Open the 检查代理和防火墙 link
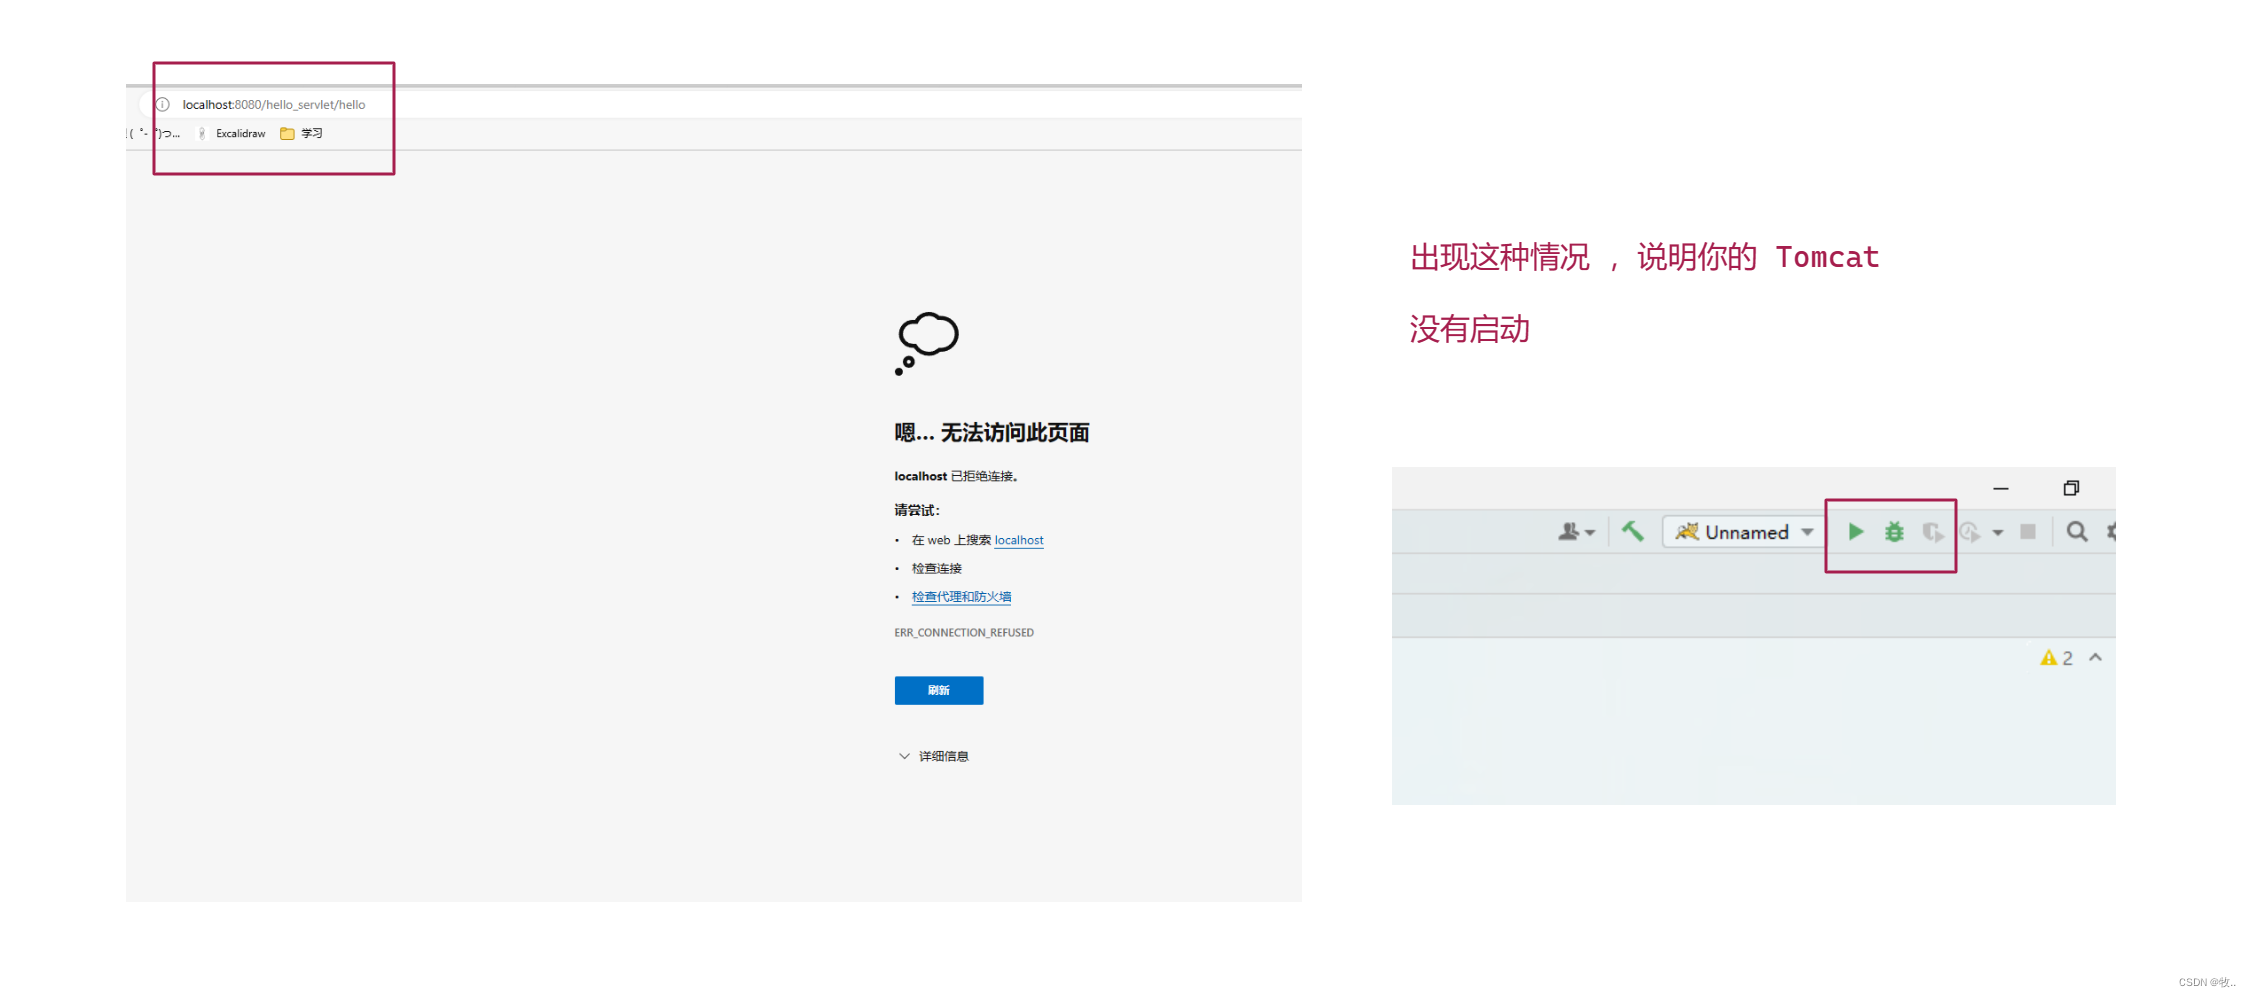The image size is (2251, 997). point(961,597)
